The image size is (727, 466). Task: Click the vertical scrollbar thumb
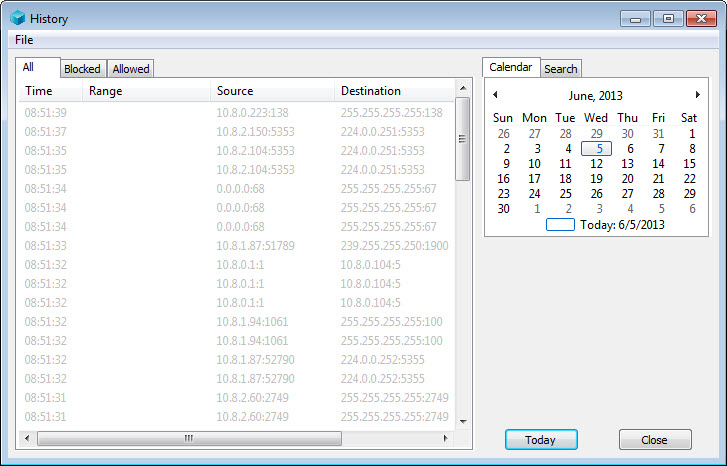pyautogui.click(x=462, y=140)
